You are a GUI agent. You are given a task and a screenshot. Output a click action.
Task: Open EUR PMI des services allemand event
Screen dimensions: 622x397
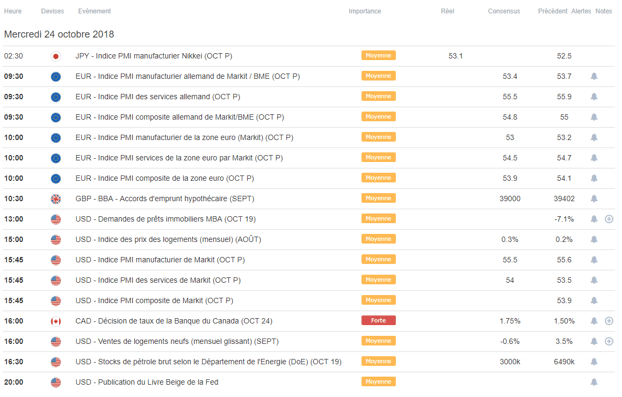pos(158,97)
